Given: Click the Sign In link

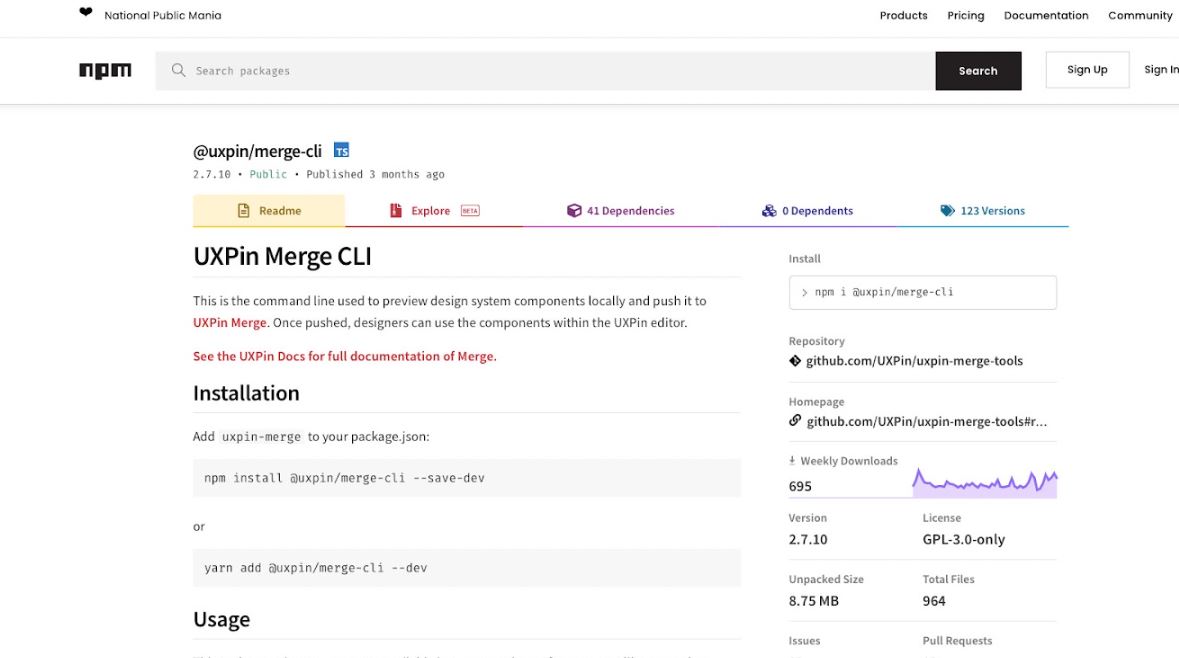Looking at the screenshot, I should coord(1161,70).
